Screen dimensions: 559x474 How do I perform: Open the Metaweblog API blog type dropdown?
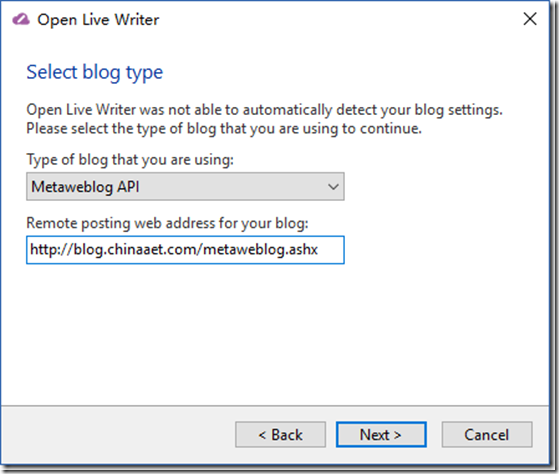pyautogui.click(x=185, y=186)
